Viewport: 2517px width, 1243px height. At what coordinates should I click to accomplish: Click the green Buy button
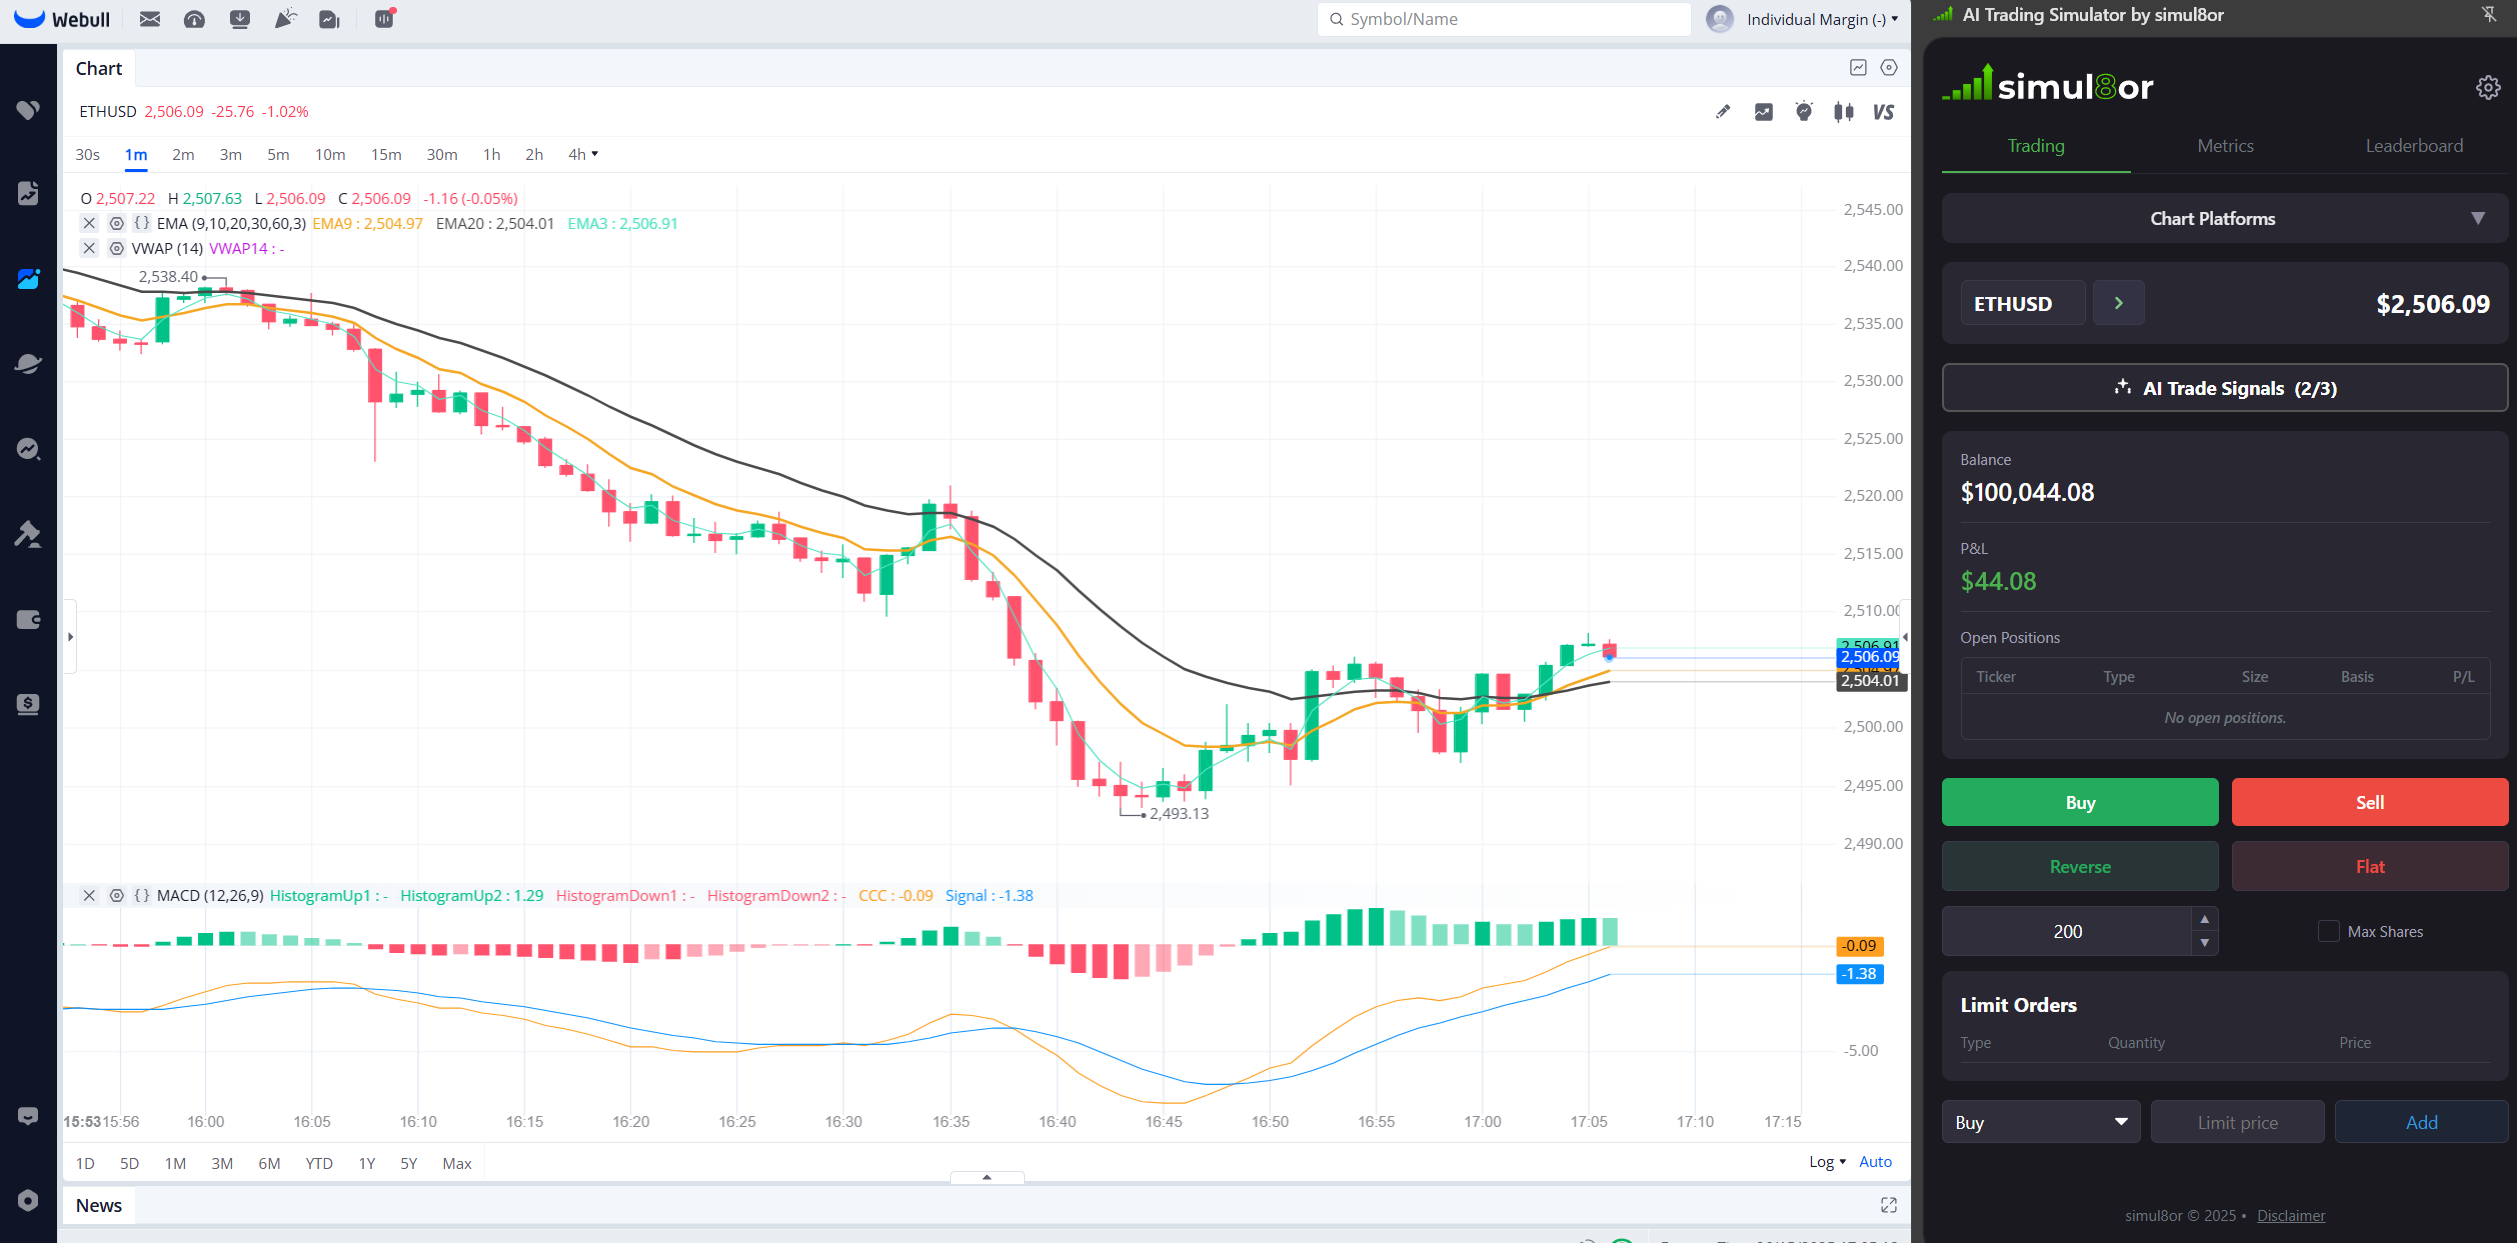click(2080, 802)
